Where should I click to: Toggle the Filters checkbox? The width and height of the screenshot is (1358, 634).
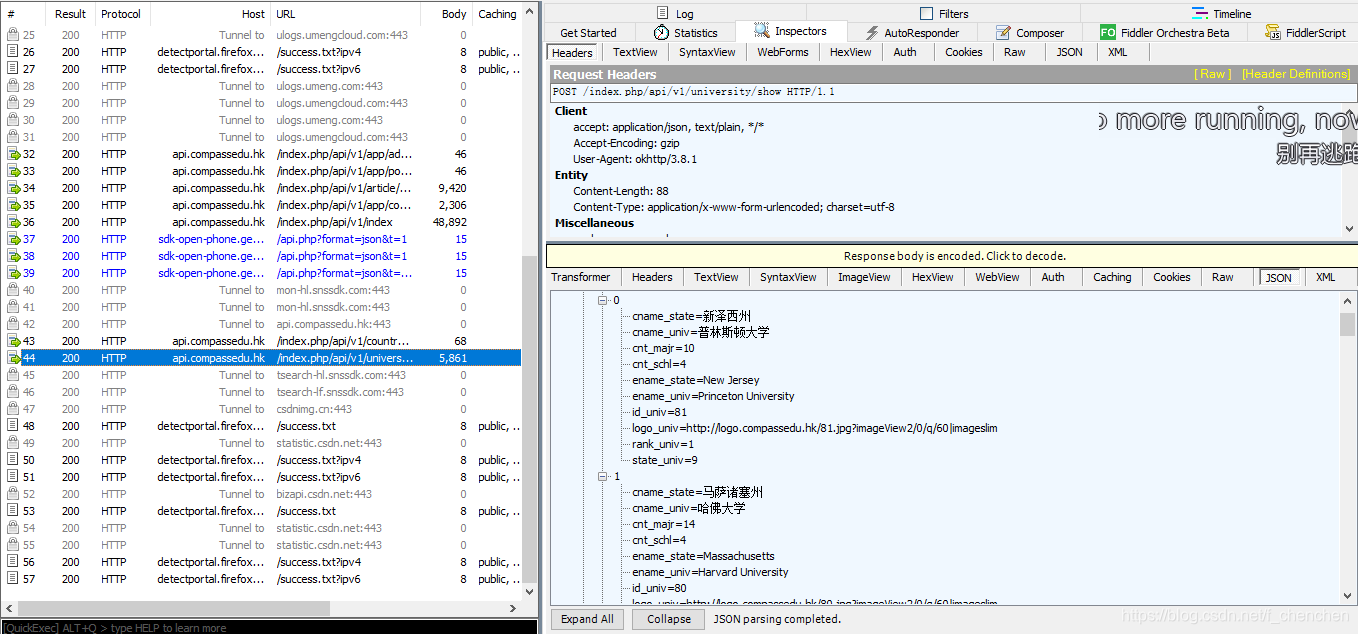[926, 14]
